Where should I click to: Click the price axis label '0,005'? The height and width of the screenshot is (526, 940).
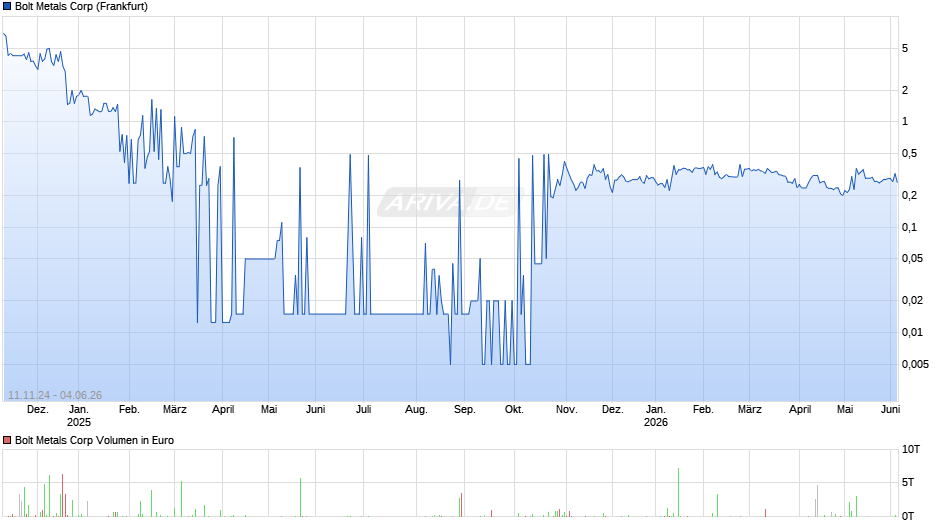pos(915,364)
